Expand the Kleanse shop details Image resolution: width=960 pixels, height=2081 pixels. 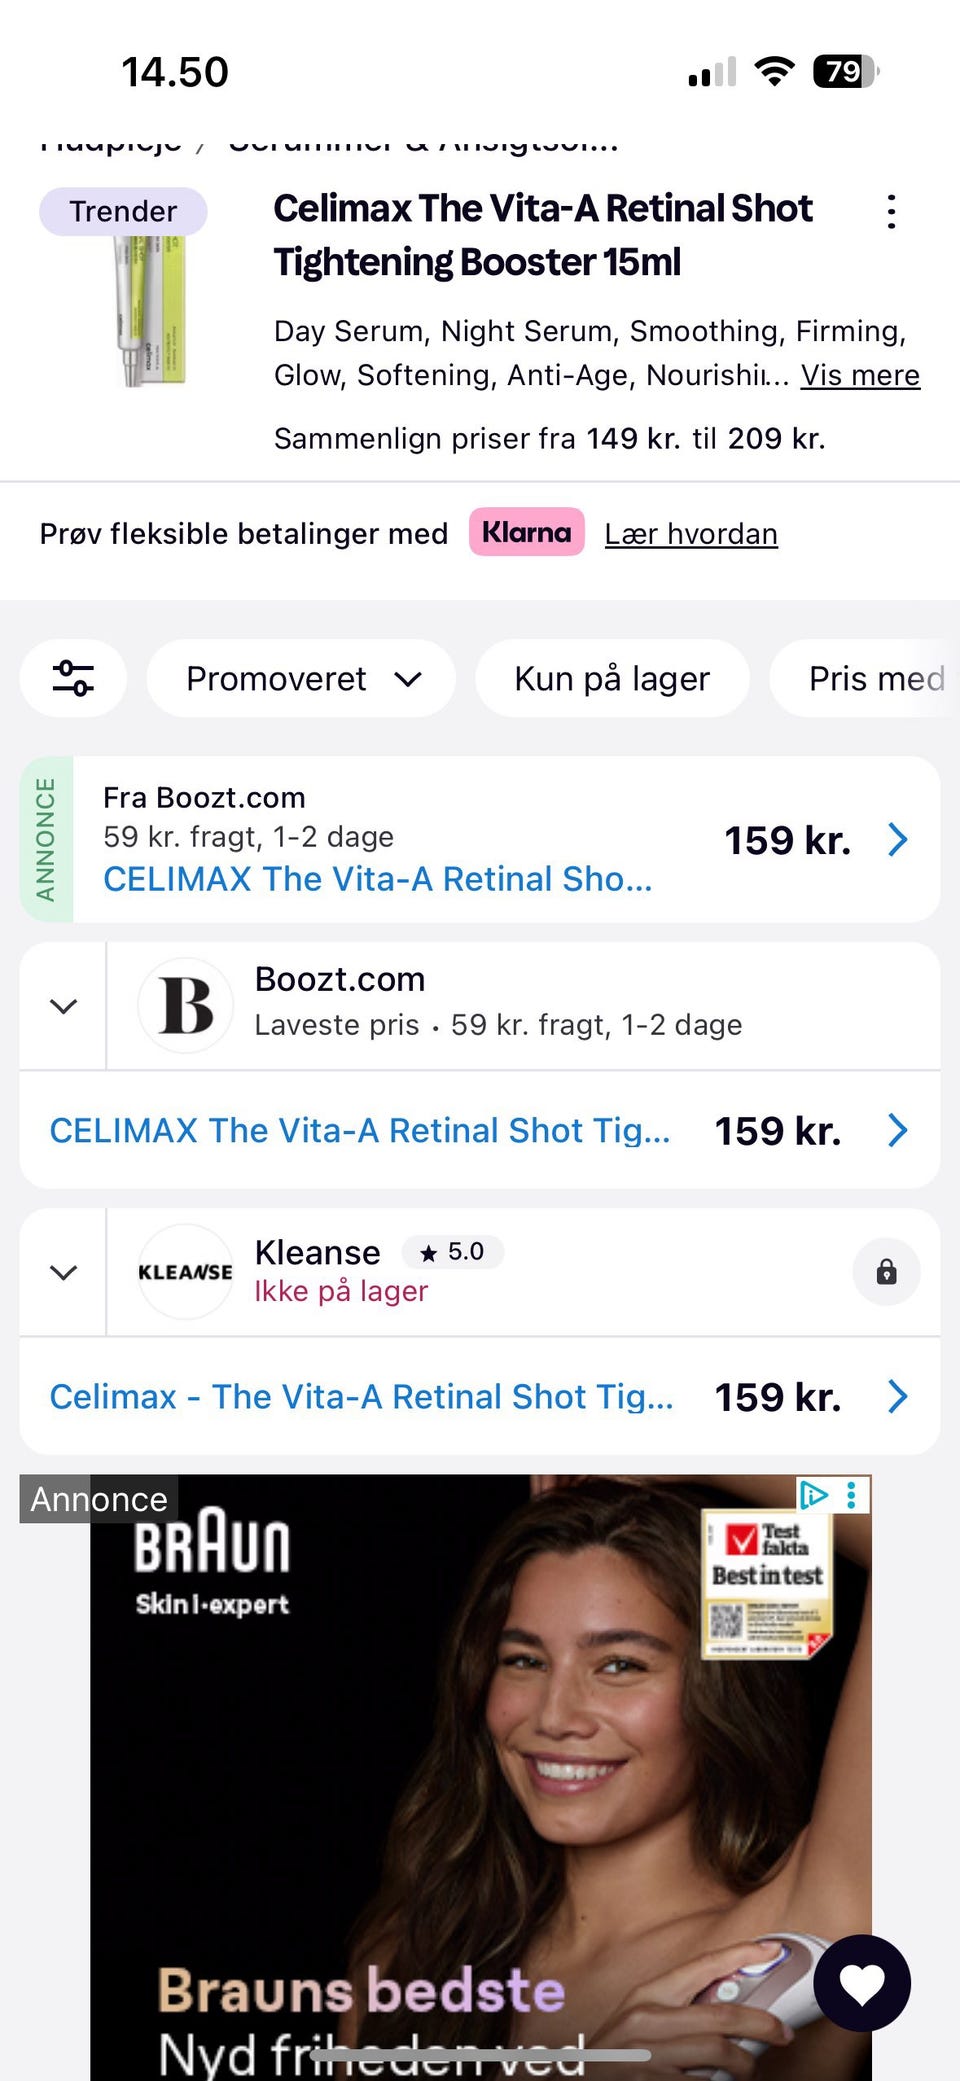point(63,1272)
